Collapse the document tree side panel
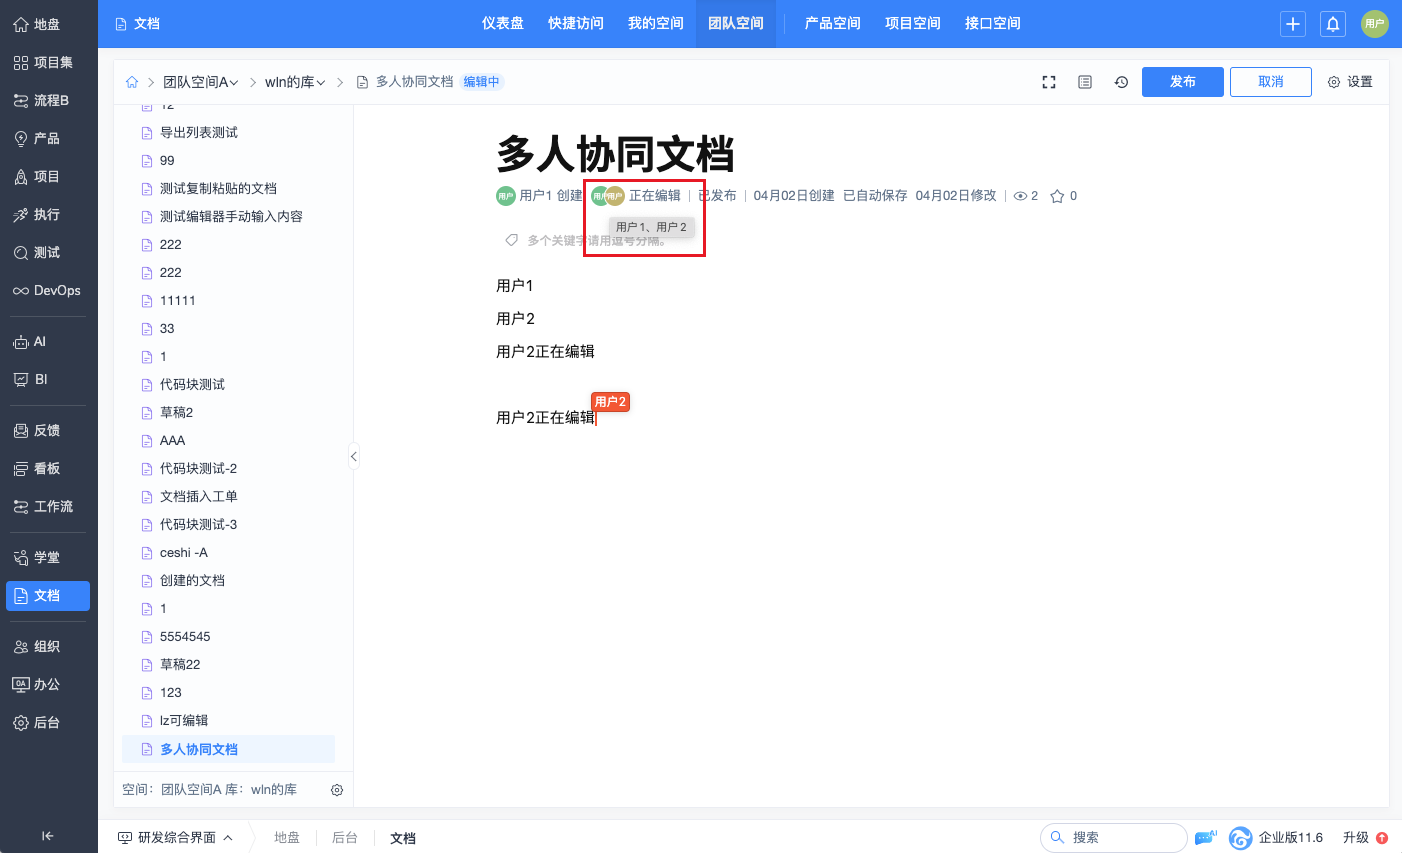This screenshot has height=853, width=1402. [x=353, y=456]
